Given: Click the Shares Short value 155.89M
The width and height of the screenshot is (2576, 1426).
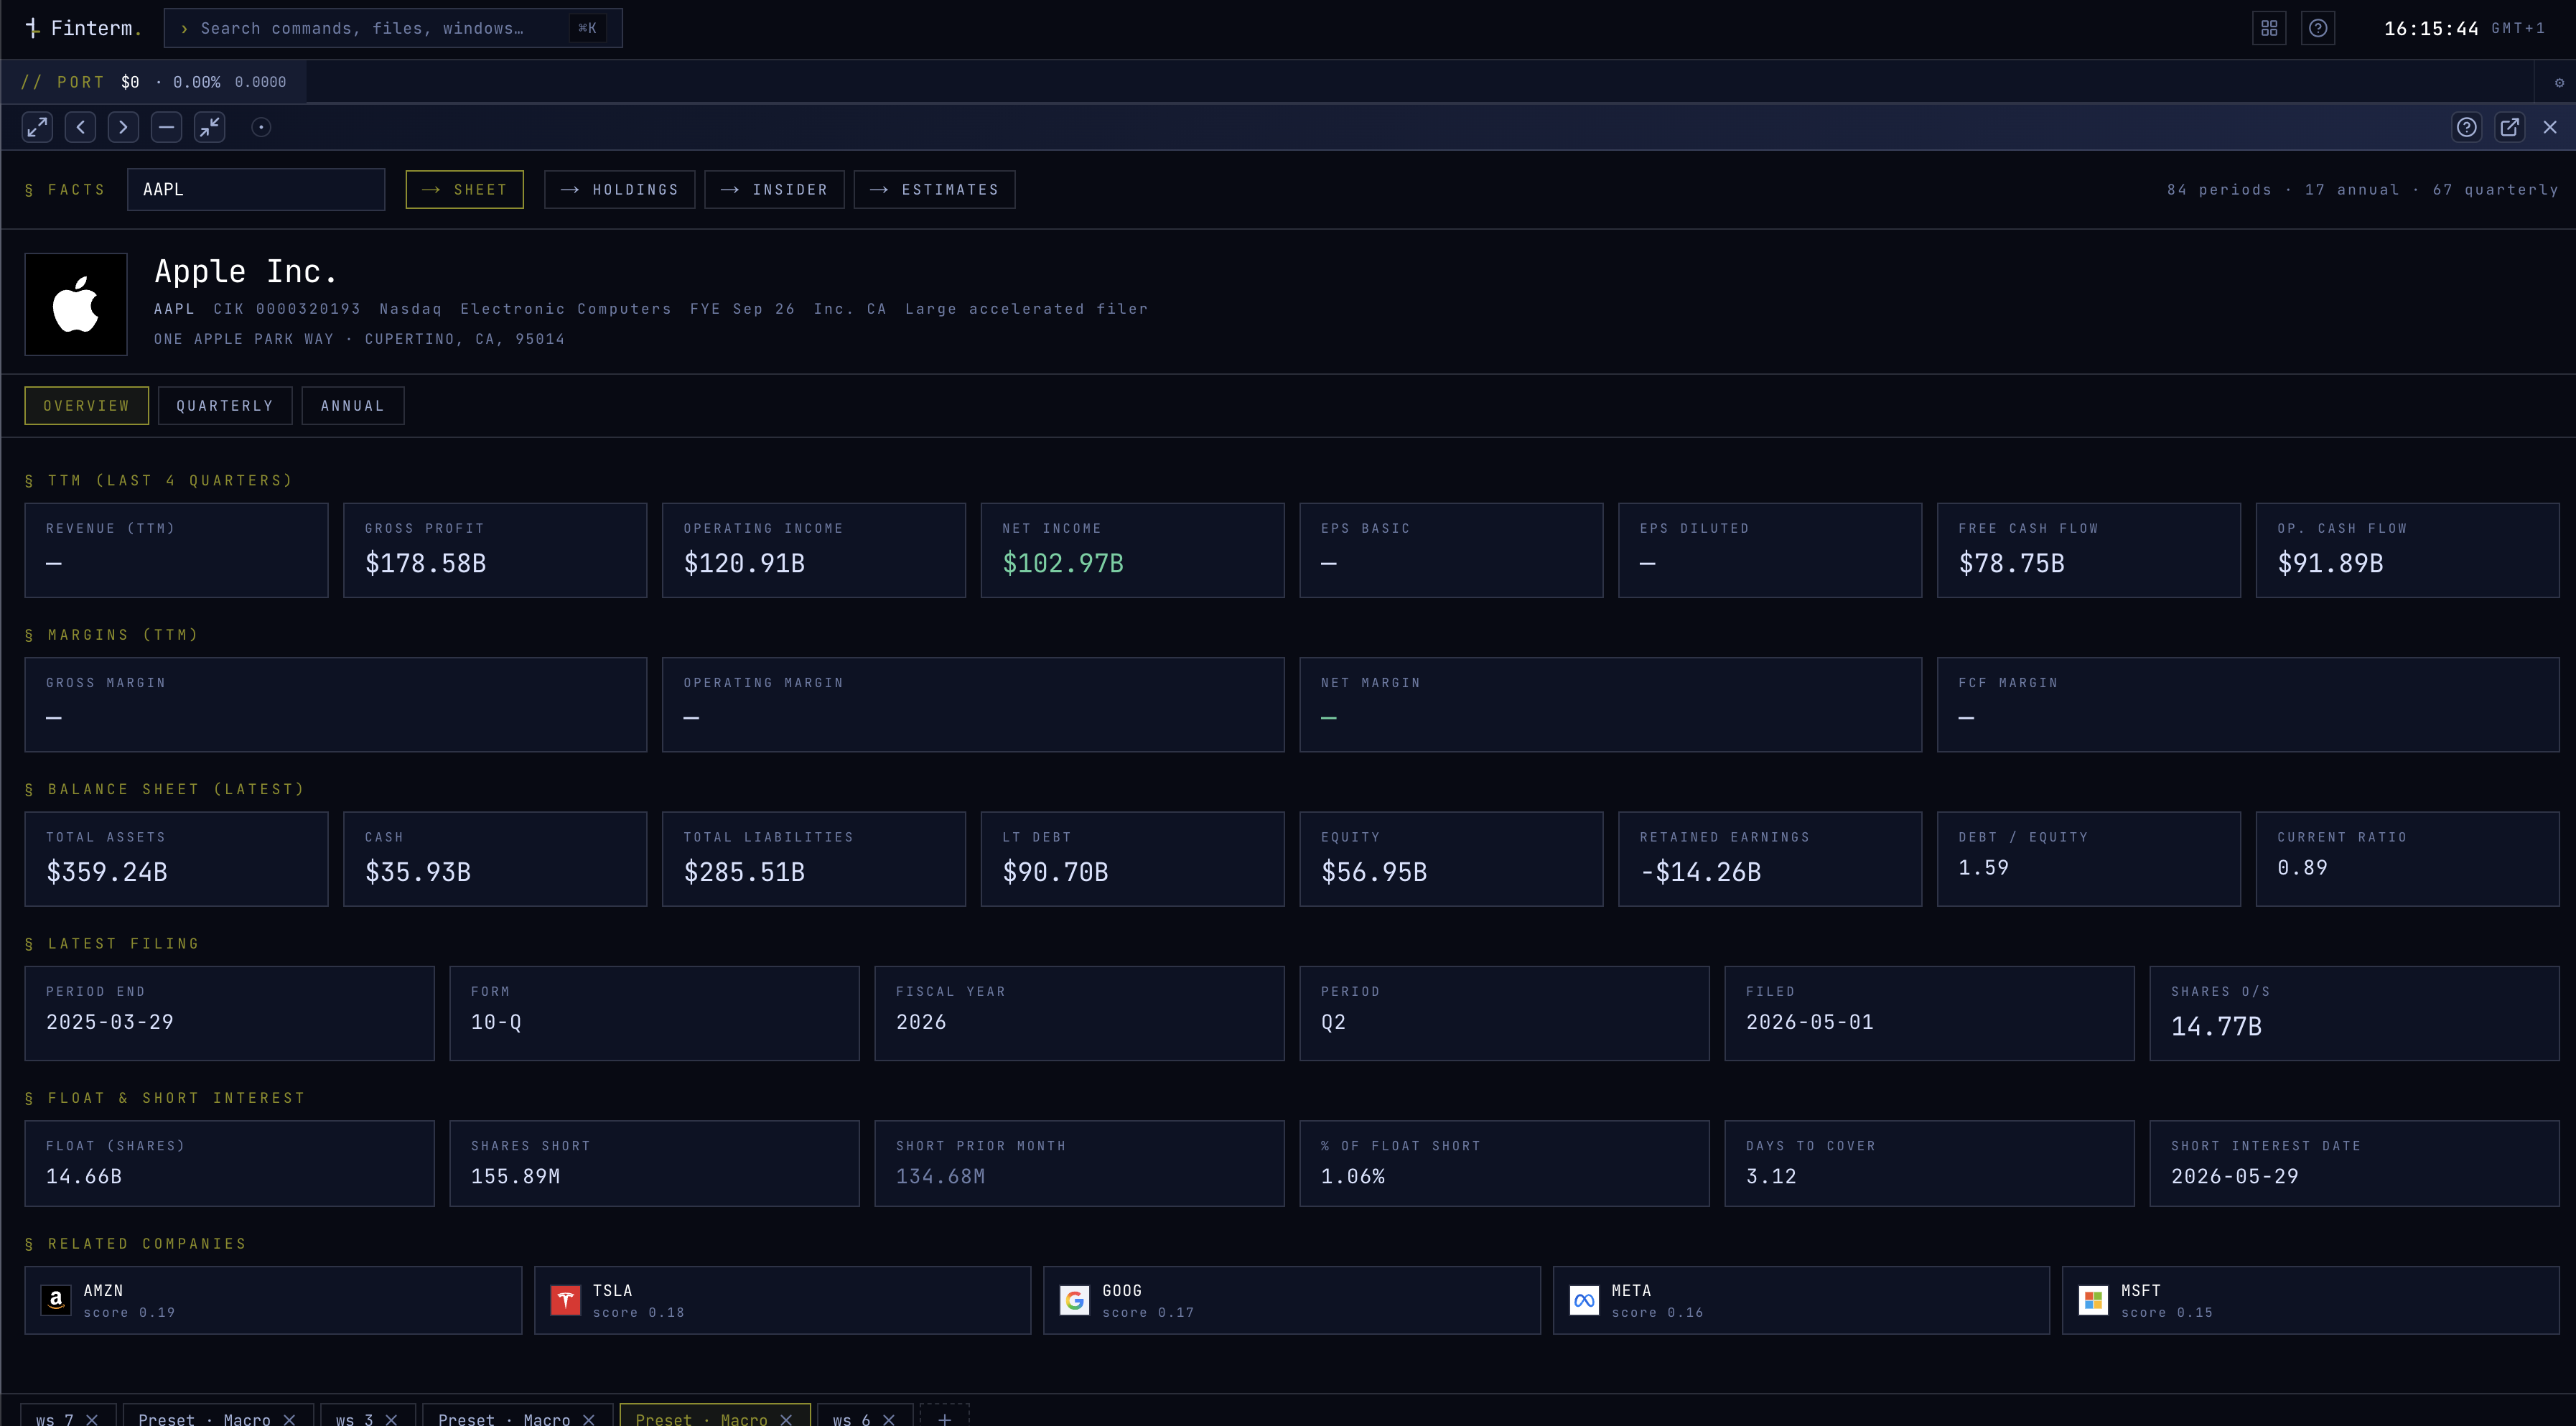Looking at the screenshot, I should coord(515,1176).
